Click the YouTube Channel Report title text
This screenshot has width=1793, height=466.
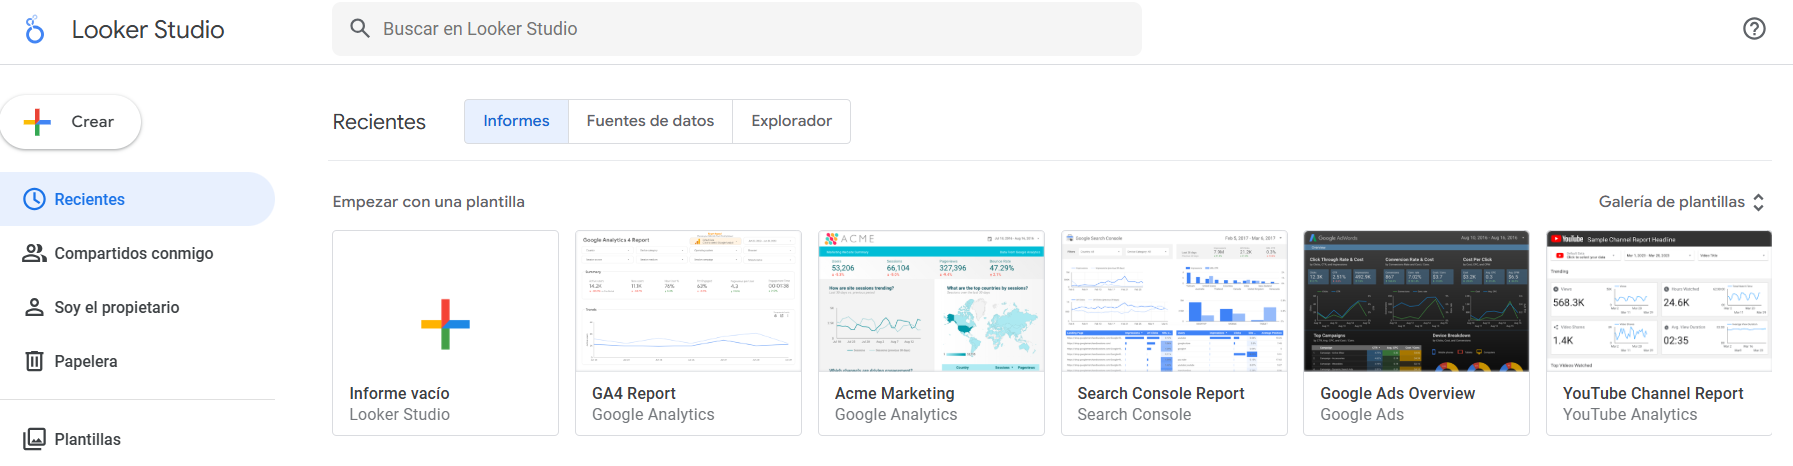coord(1653,393)
